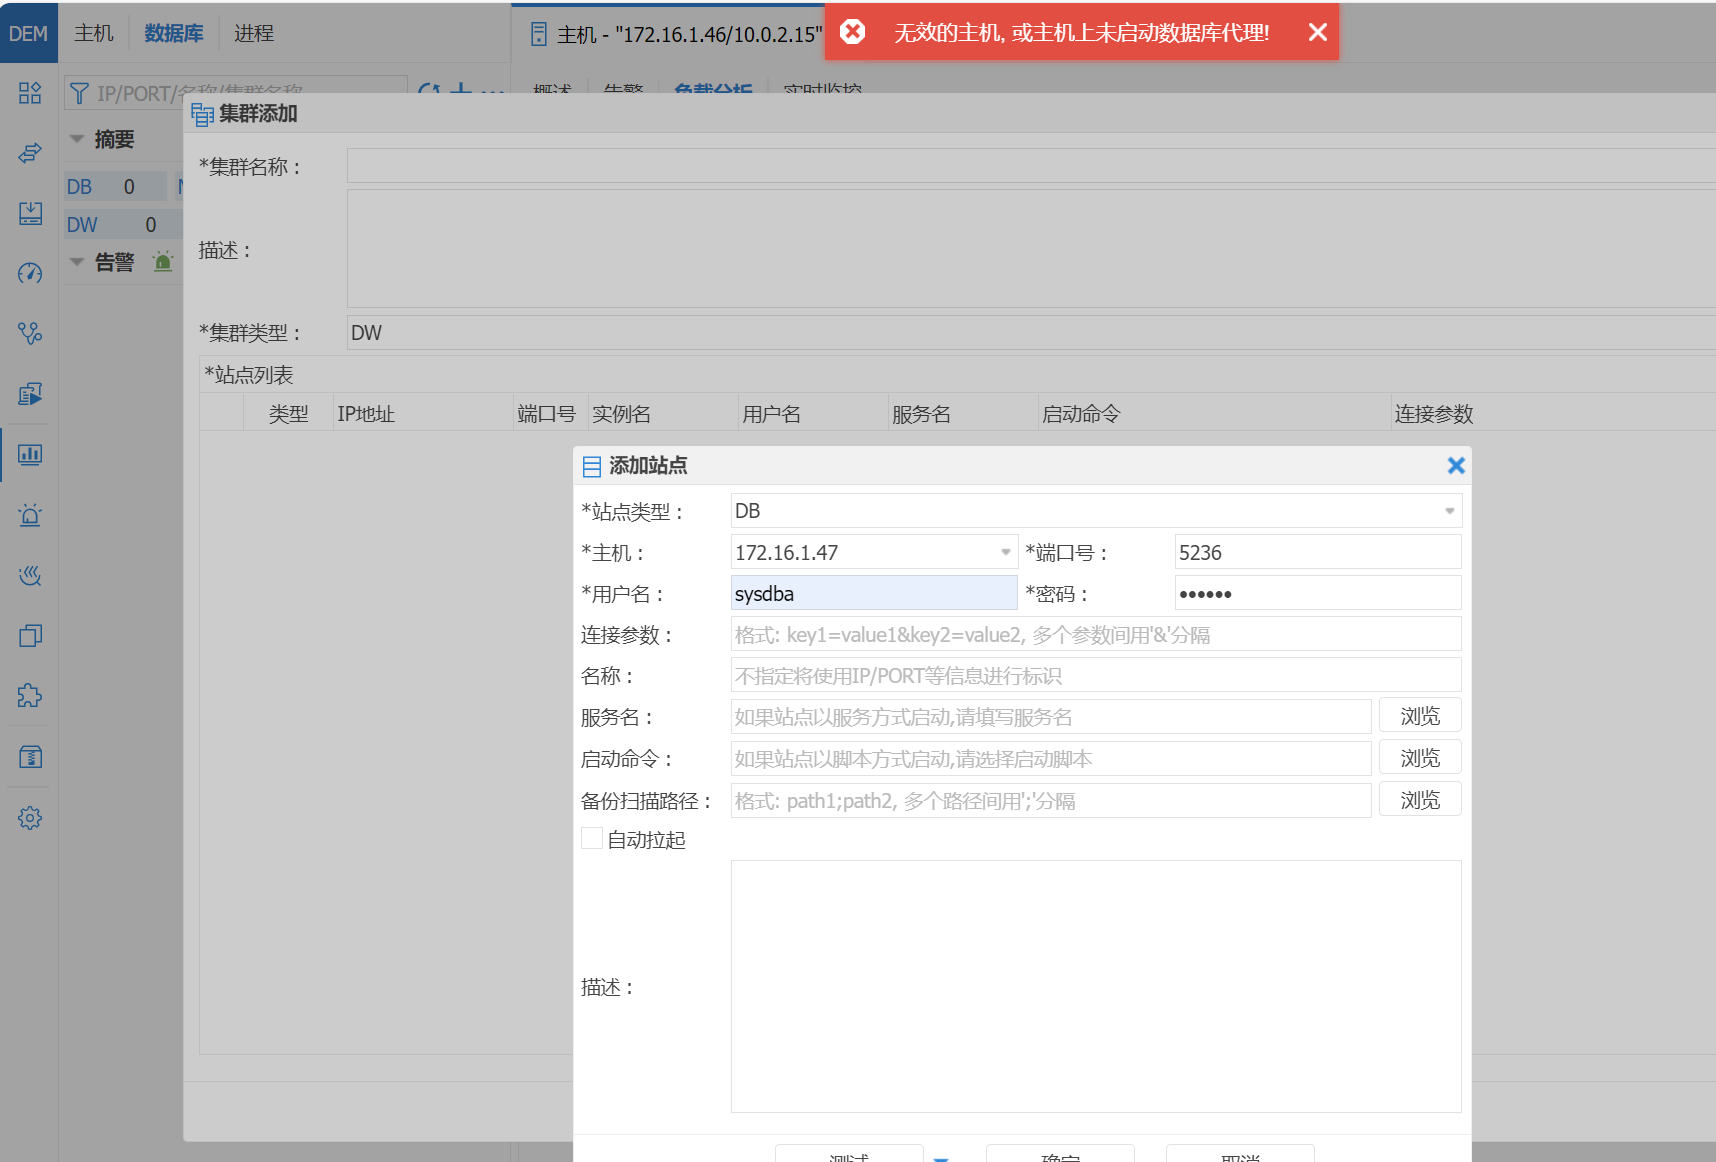Focus the 端口号 field with 5236

[1318, 552]
